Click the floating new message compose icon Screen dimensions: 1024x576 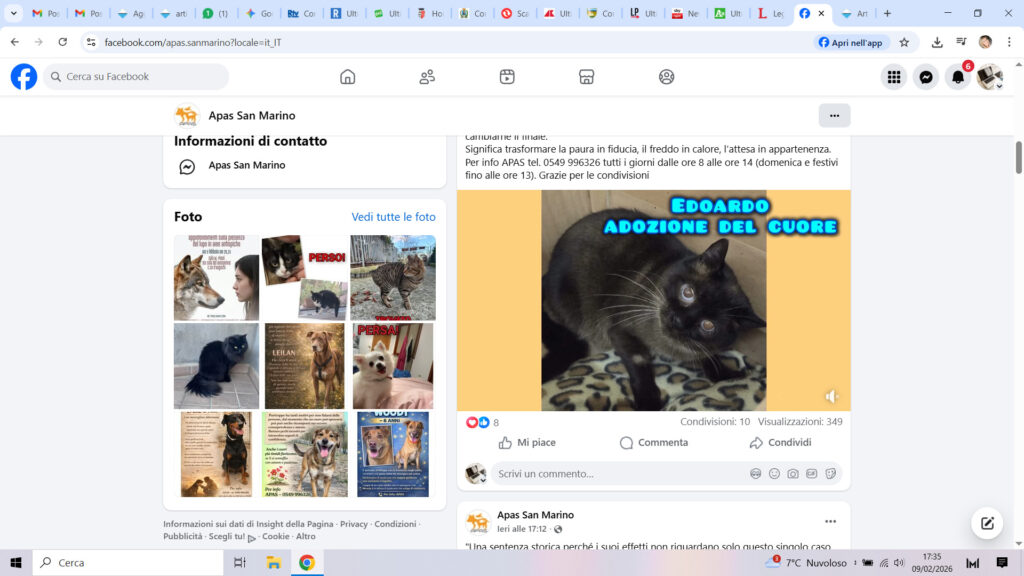point(987,523)
